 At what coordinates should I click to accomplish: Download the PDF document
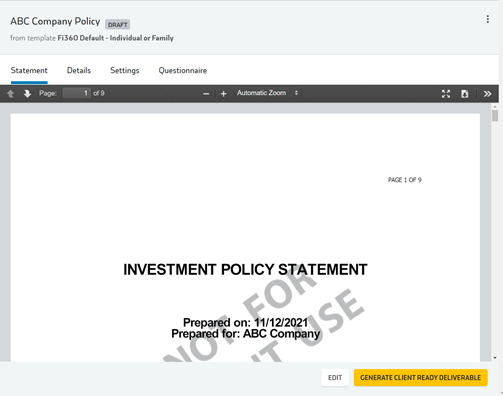465,94
